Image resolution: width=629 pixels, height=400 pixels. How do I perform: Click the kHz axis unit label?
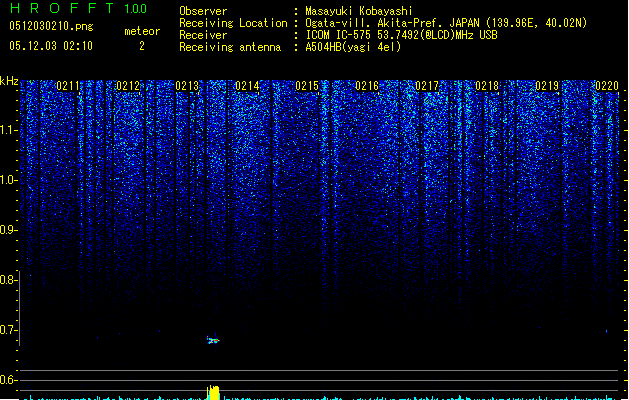(9, 81)
